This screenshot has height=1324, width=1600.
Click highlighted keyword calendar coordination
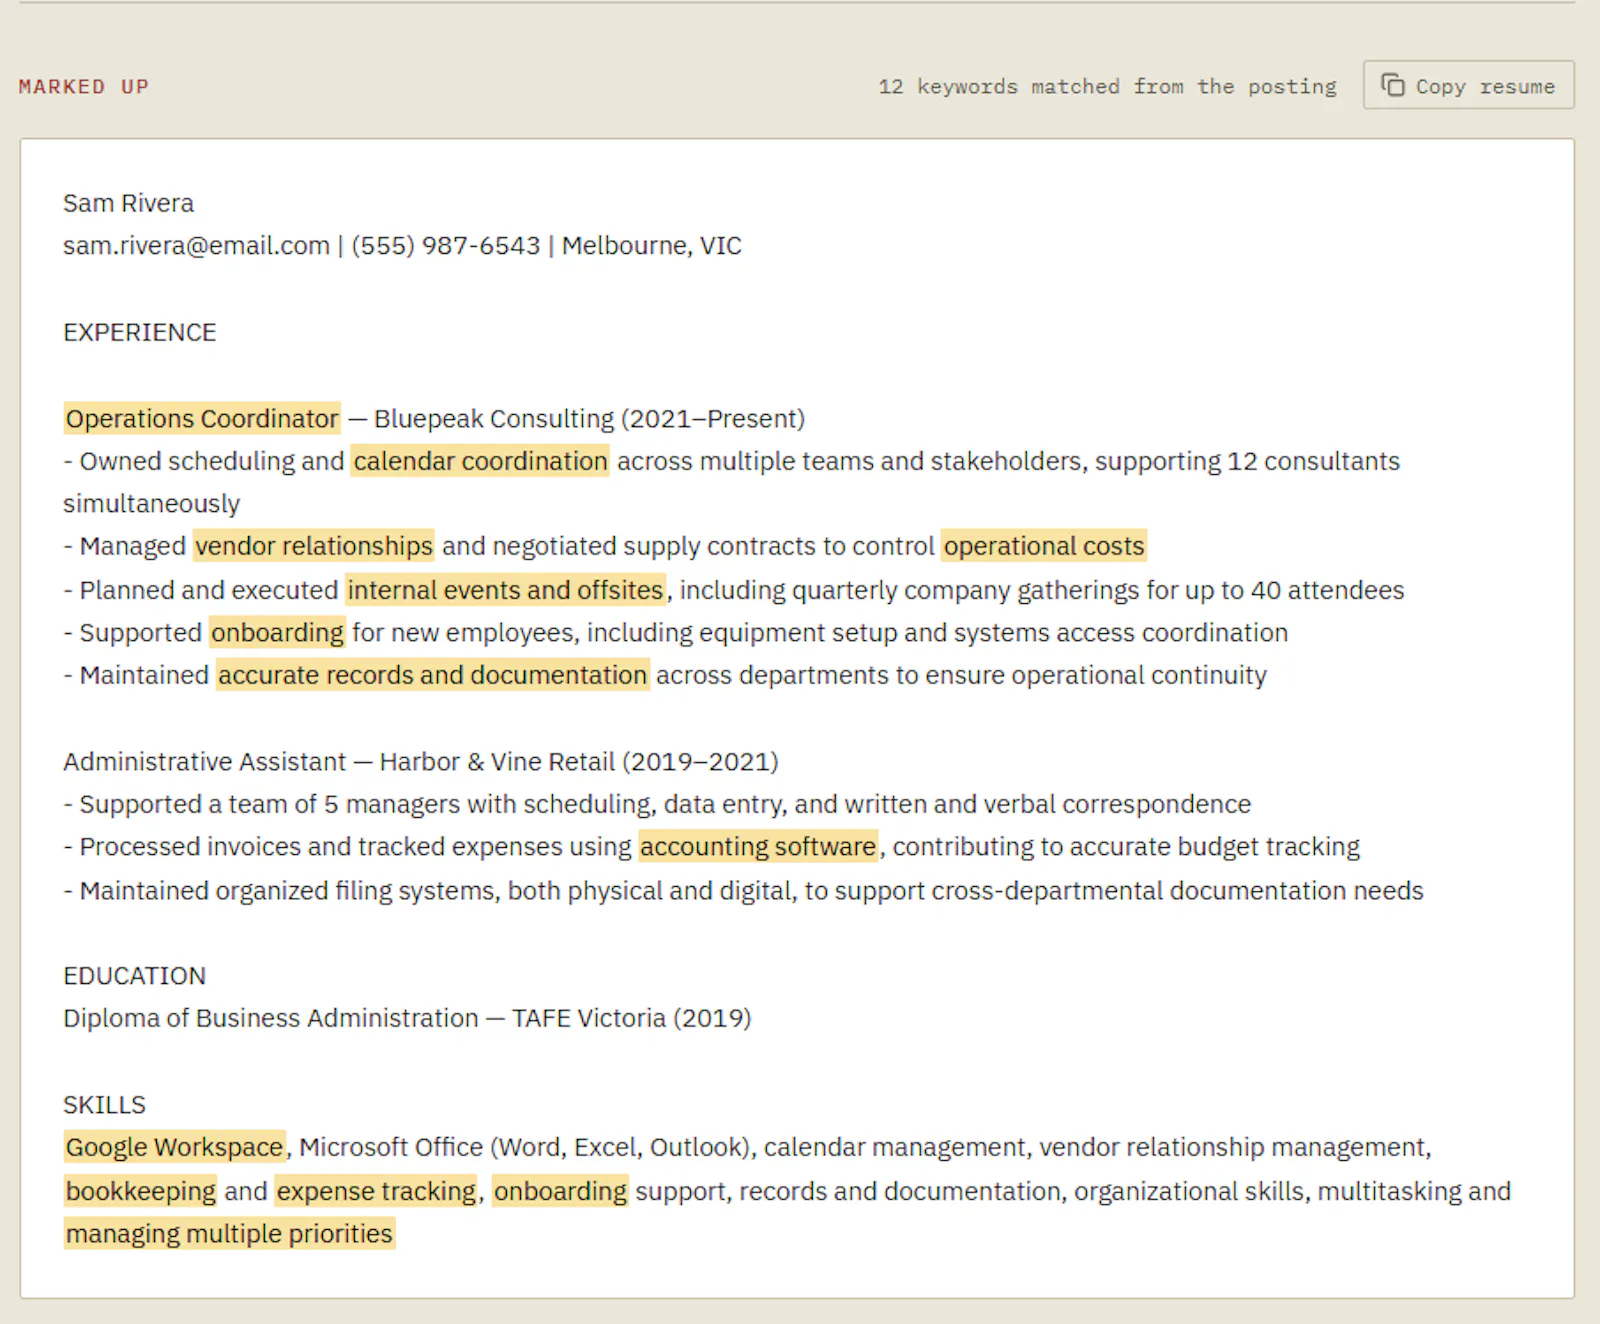[480, 461]
